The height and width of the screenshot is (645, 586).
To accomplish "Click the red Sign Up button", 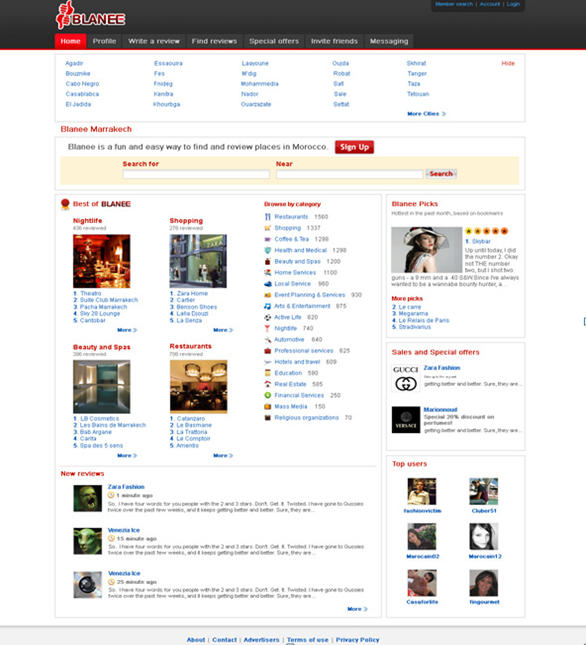I will pyautogui.click(x=354, y=147).
